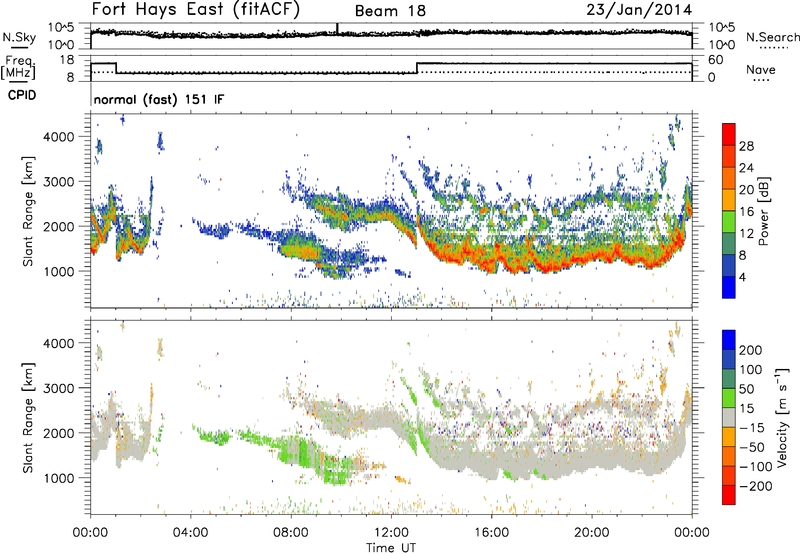Click the '60' Nave axis tick label
The height and width of the screenshot is (554, 800).
(715, 60)
